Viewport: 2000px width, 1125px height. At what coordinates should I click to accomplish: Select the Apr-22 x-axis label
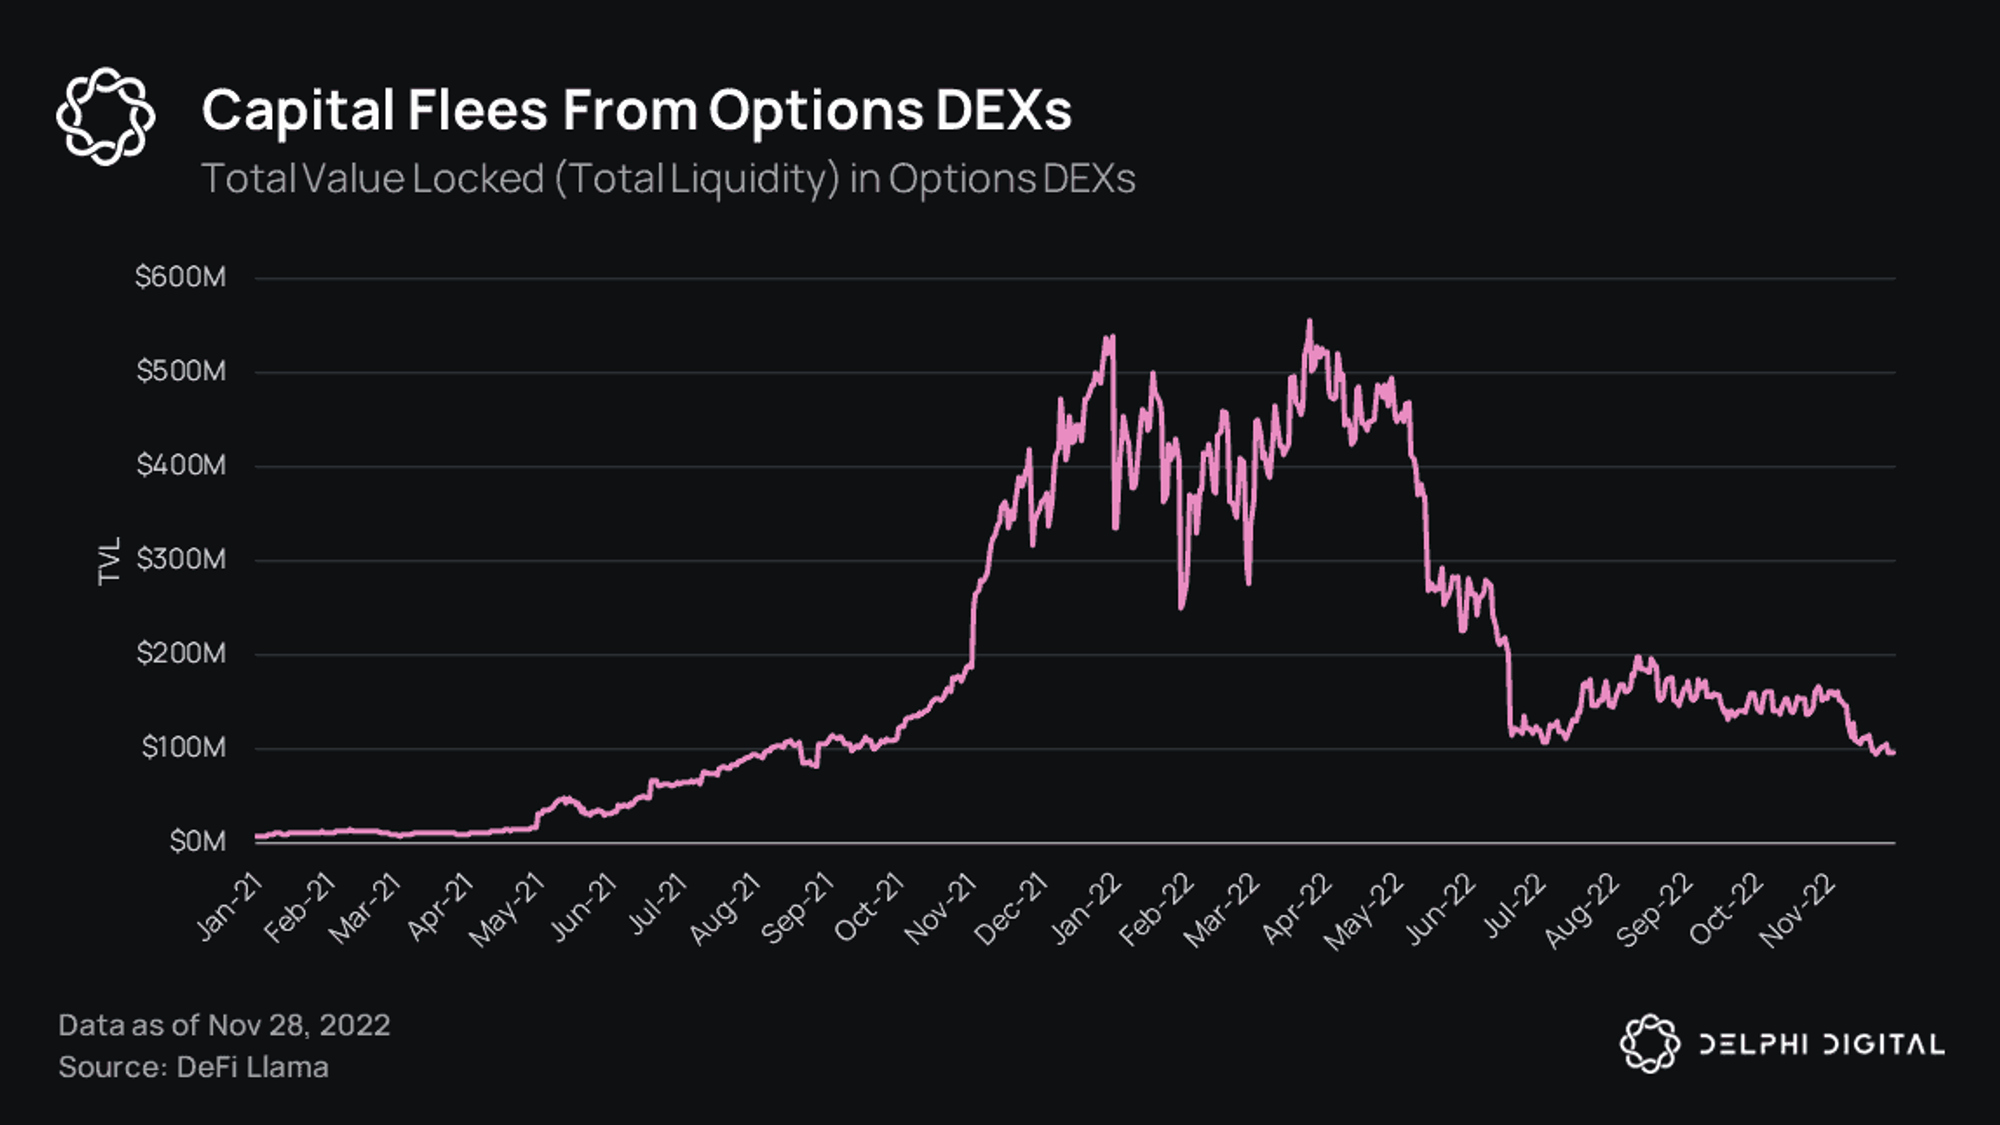[1297, 908]
